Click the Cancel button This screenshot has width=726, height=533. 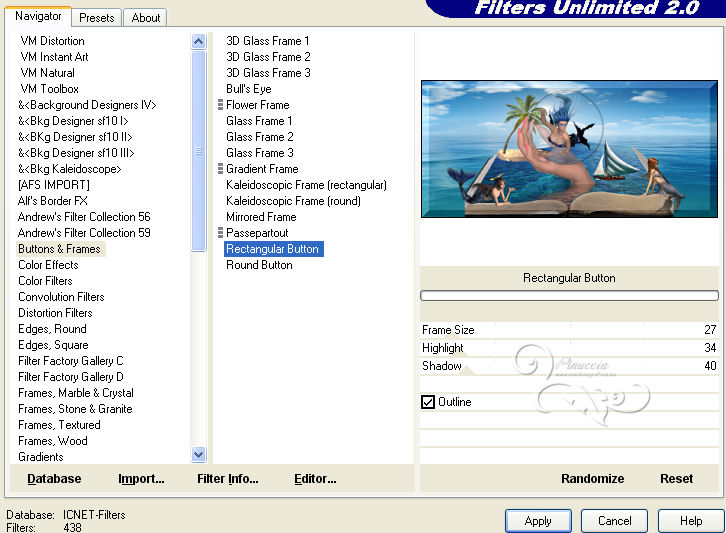tap(614, 521)
